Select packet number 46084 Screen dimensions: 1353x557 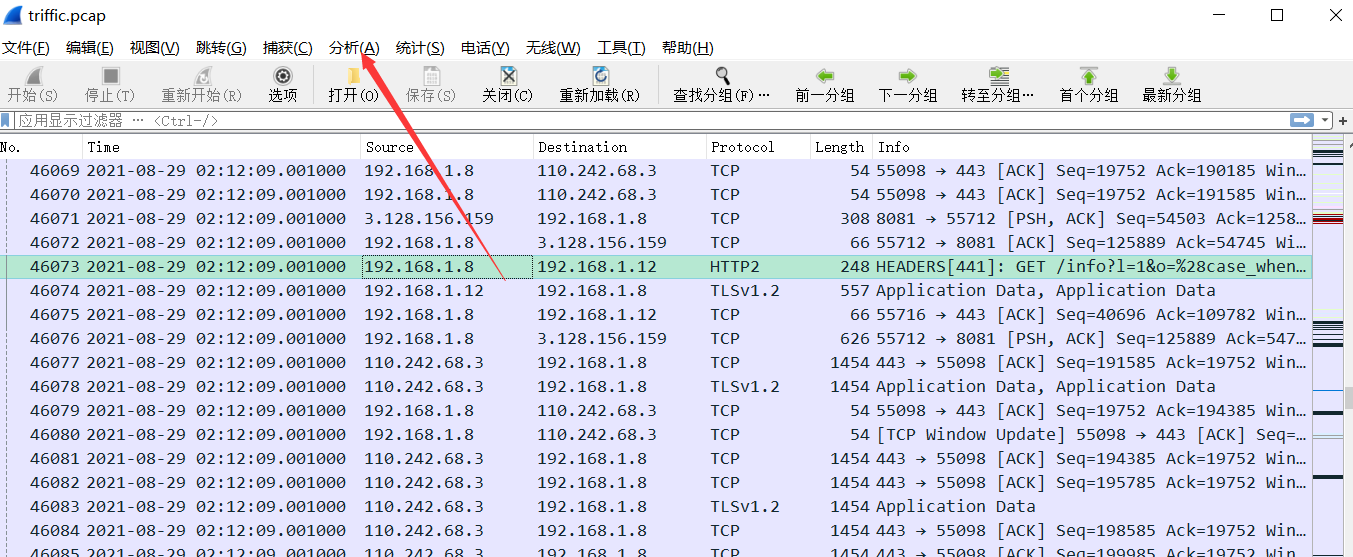click(x=655, y=531)
